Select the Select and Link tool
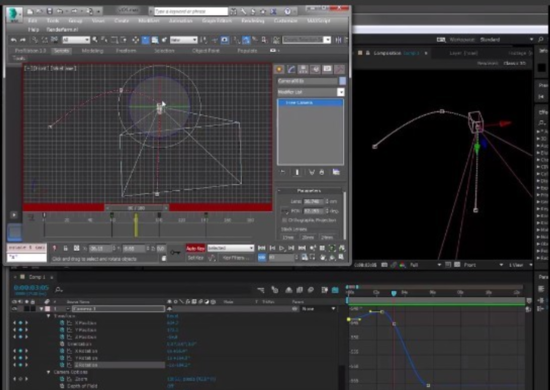550x390 pixels. point(35,40)
